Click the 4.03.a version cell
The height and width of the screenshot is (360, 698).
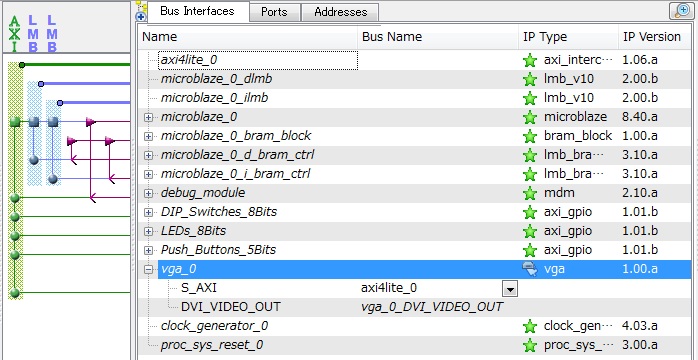pyautogui.click(x=640, y=326)
